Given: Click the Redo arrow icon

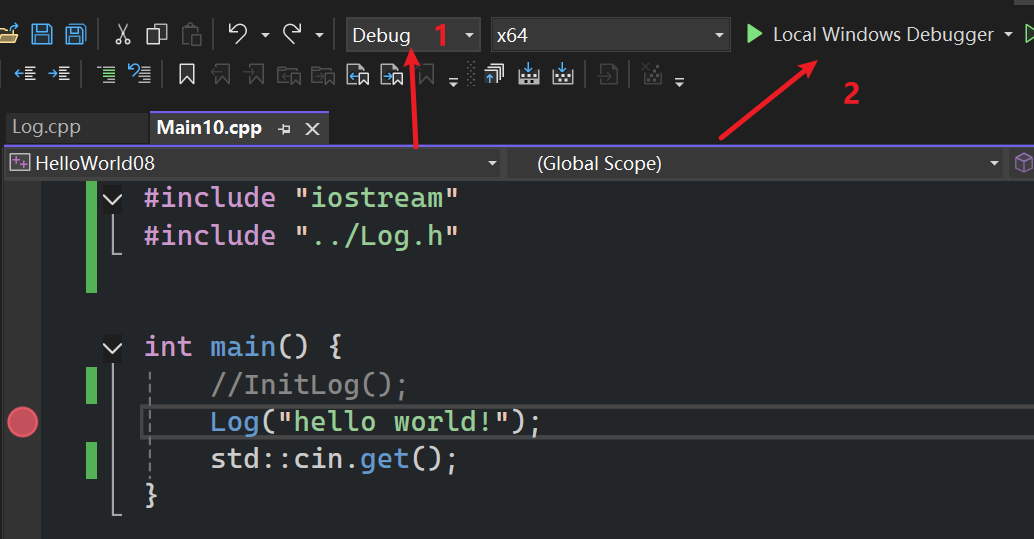Looking at the screenshot, I should (292, 35).
